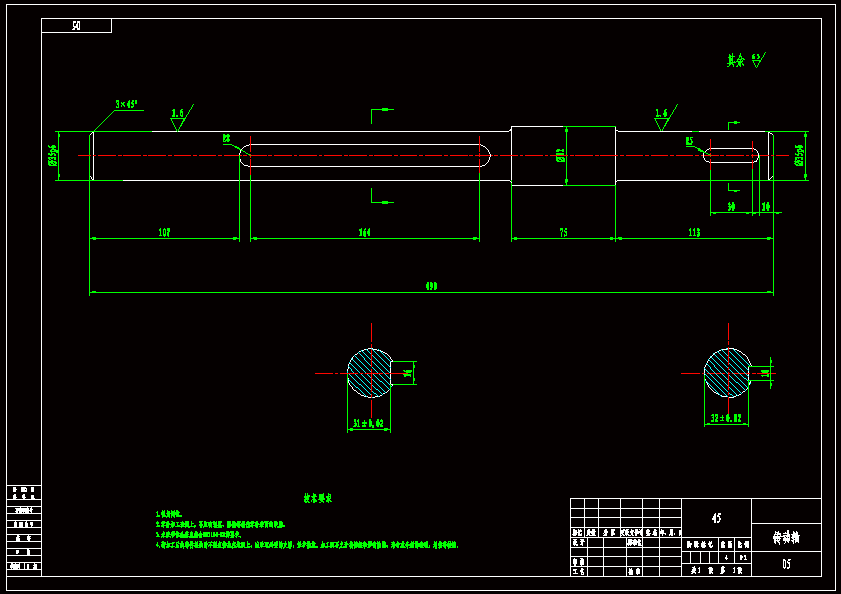Click the 31±0.02 section dimension
This screenshot has width=841, height=594.
(369, 424)
